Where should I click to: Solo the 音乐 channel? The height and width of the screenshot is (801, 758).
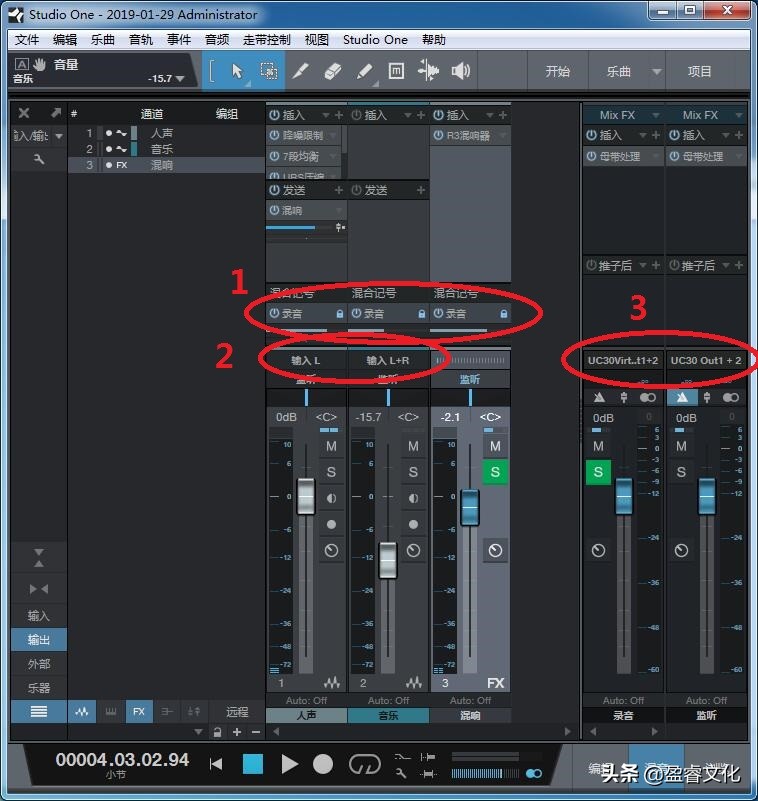pyautogui.click(x=413, y=472)
